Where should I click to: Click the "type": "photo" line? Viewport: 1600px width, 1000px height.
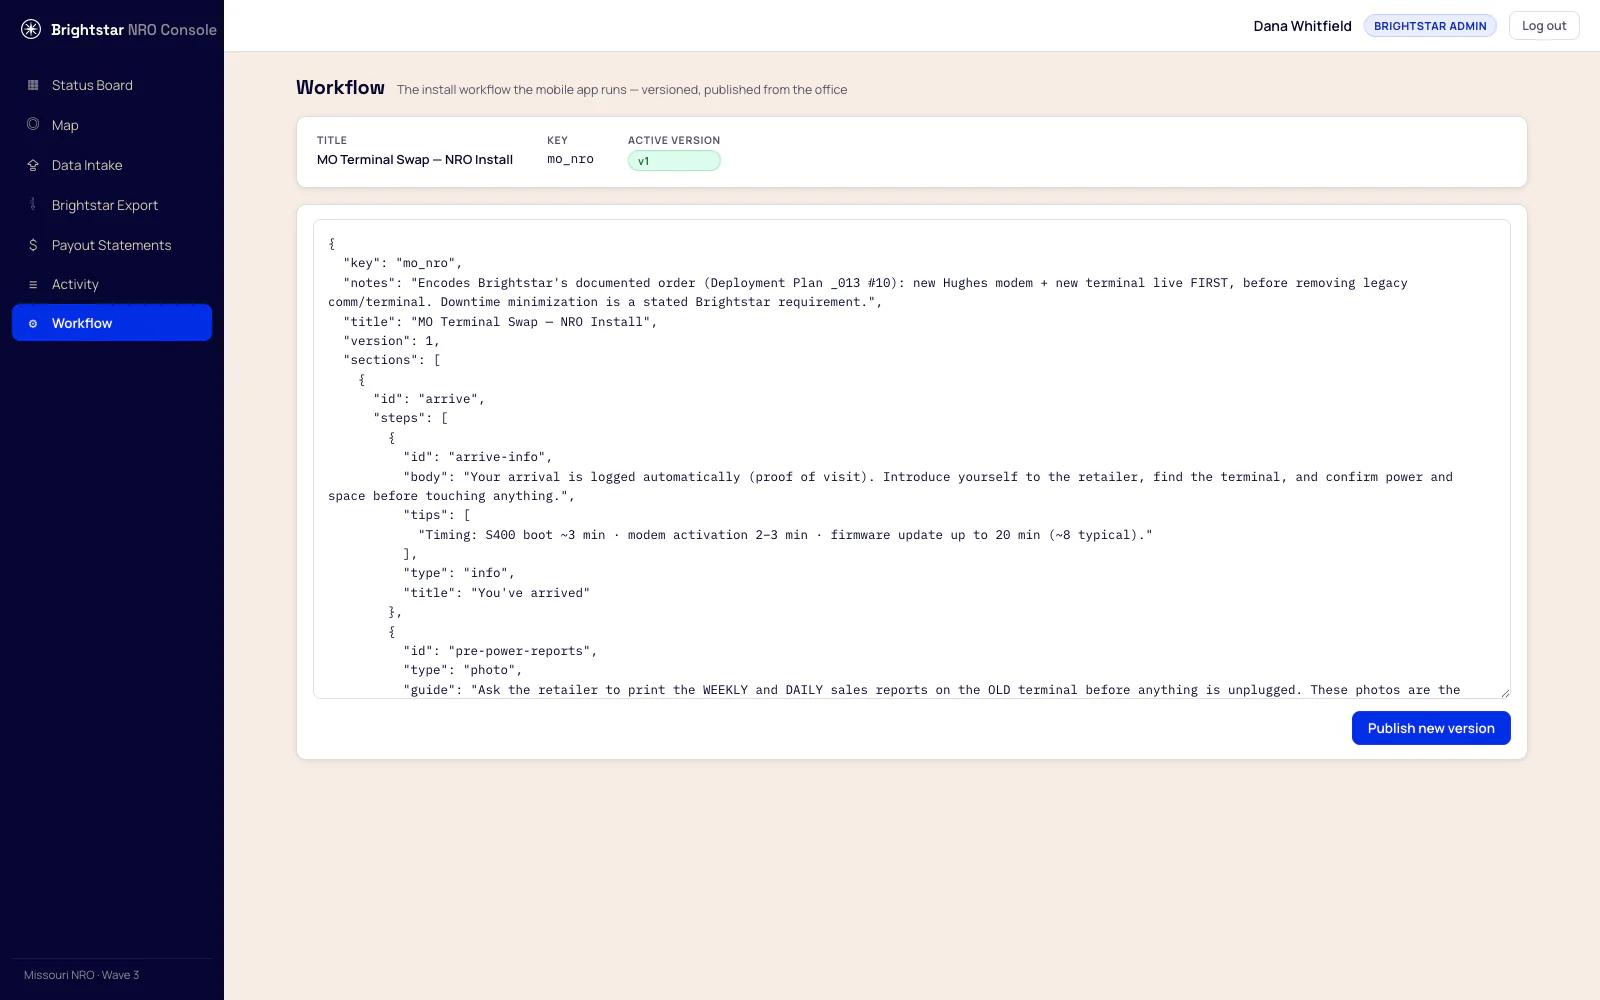tap(462, 670)
